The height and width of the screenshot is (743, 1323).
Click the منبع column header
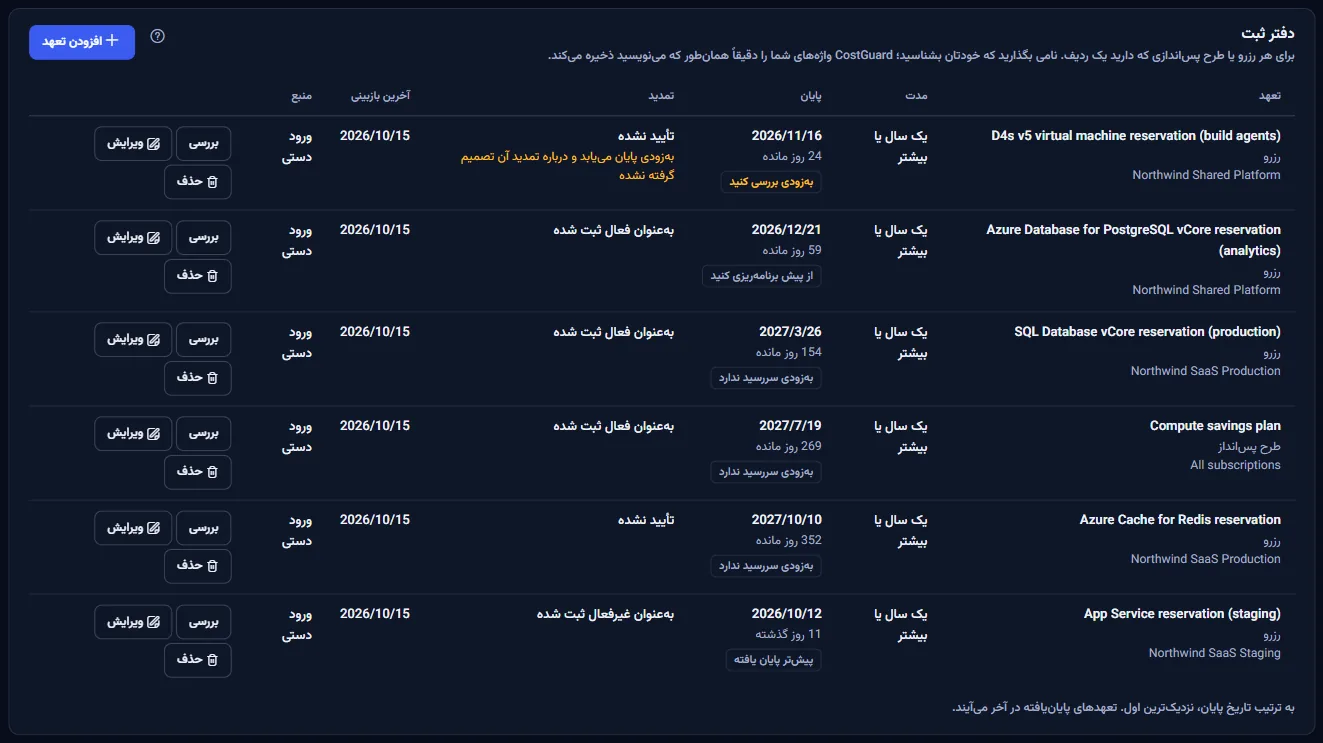301,96
